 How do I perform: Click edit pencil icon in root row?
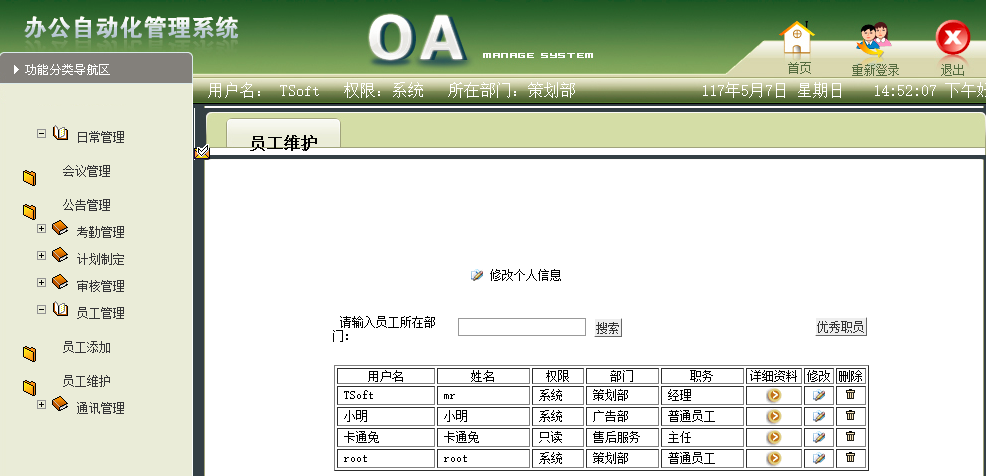click(x=819, y=458)
